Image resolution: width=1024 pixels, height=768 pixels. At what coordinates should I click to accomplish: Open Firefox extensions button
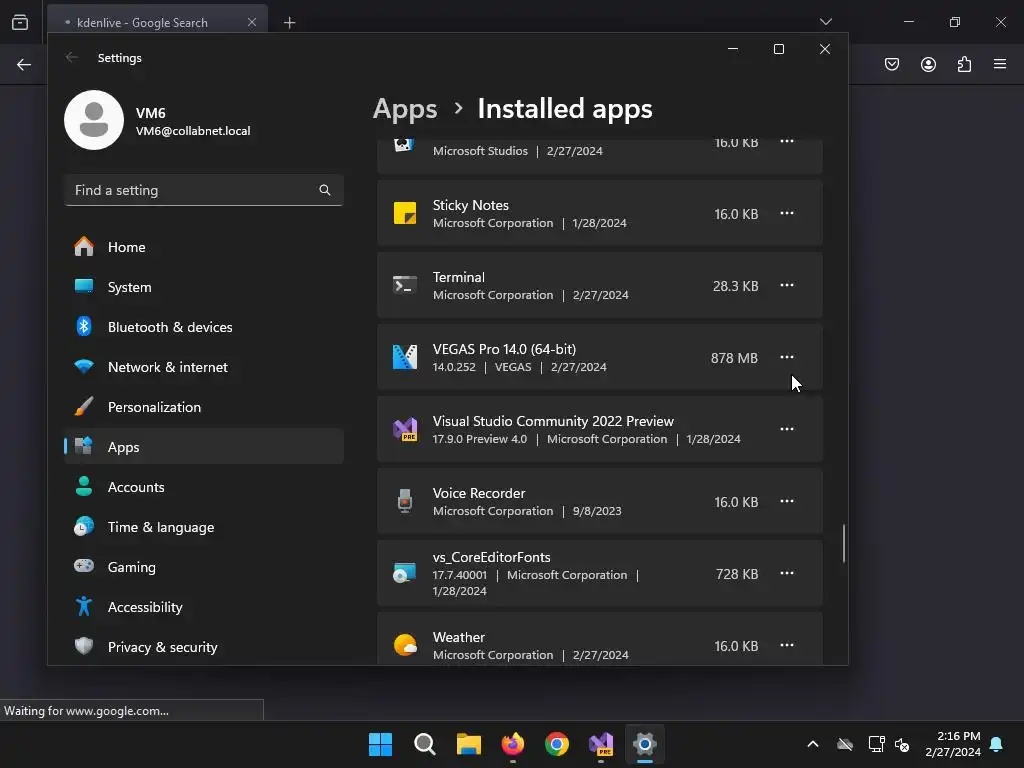pos(964,64)
